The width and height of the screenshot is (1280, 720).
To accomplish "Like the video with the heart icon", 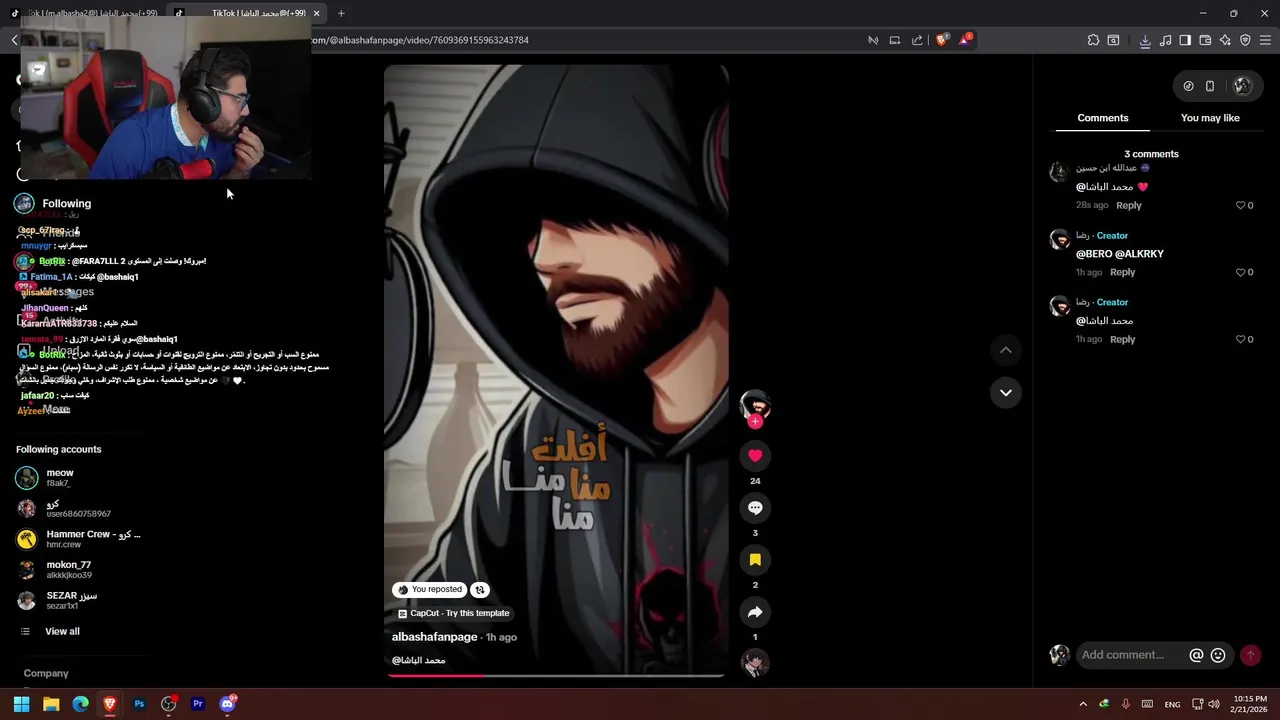I will 755,456.
